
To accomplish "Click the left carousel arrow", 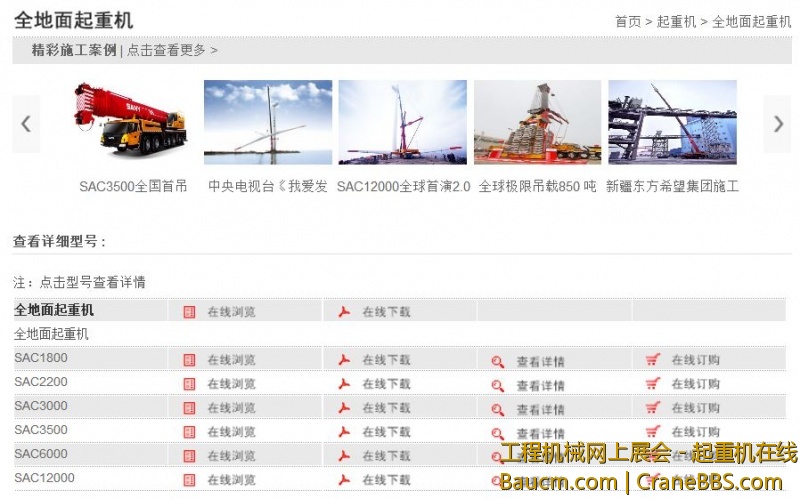I will tap(26, 124).
